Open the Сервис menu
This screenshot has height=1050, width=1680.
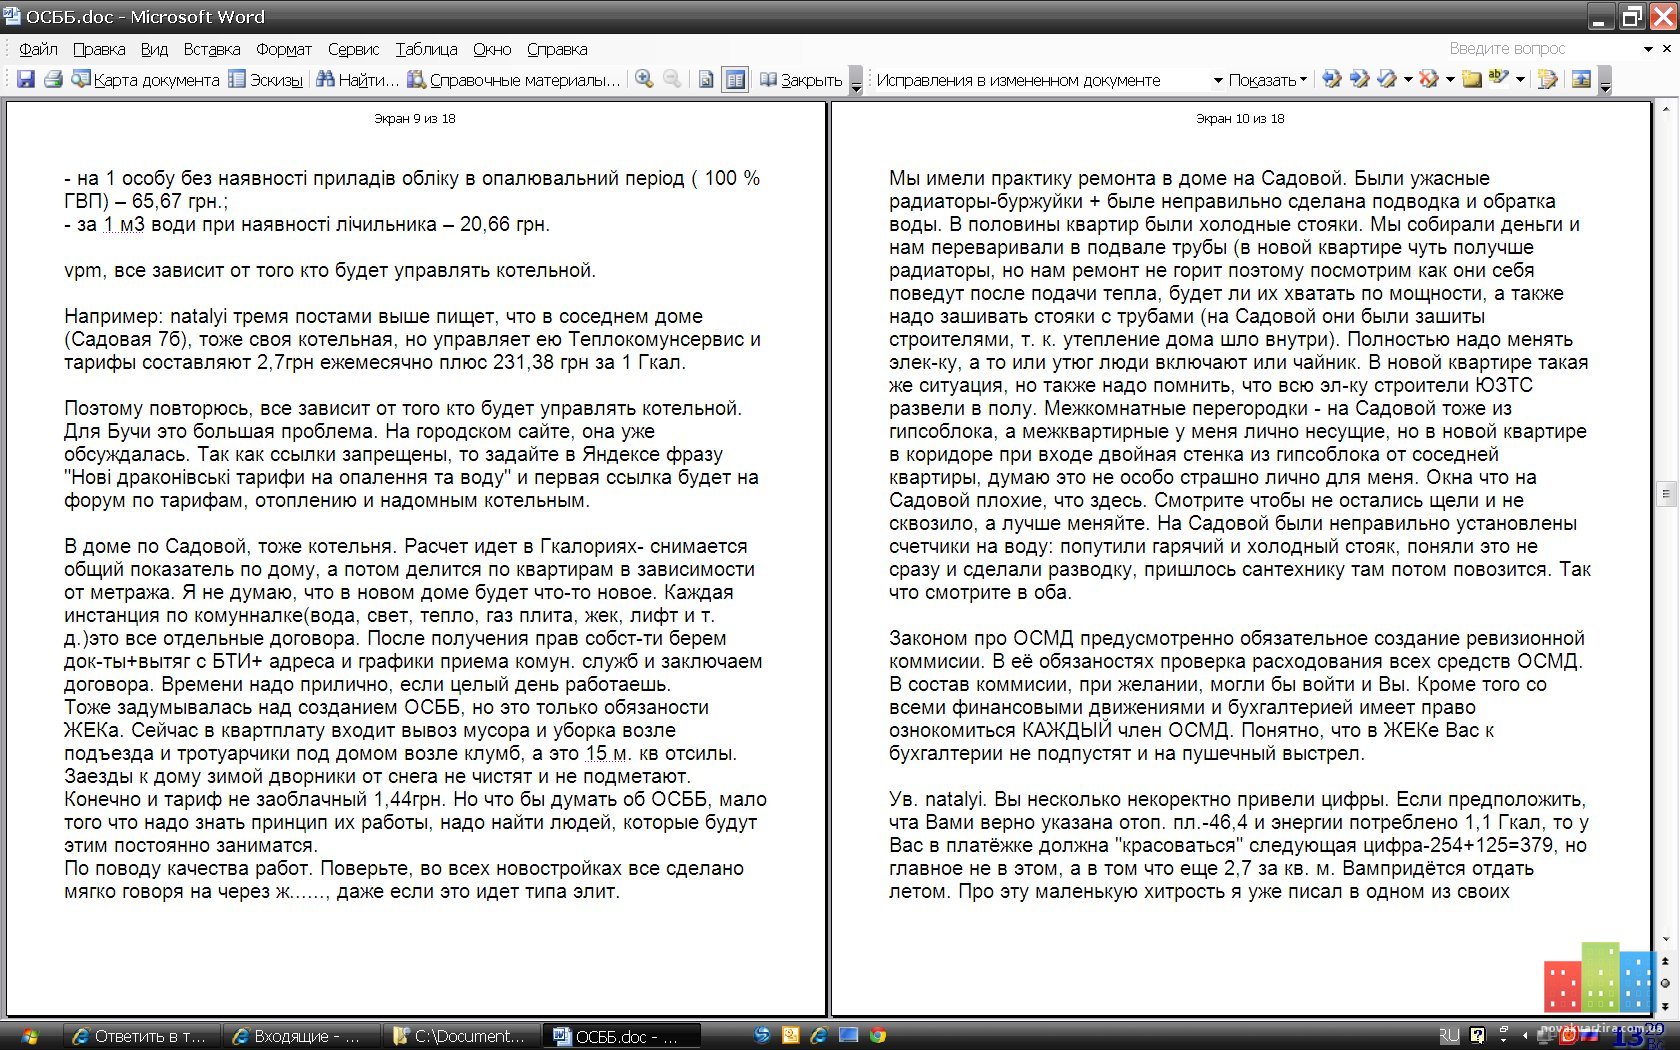(x=354, y=49)
